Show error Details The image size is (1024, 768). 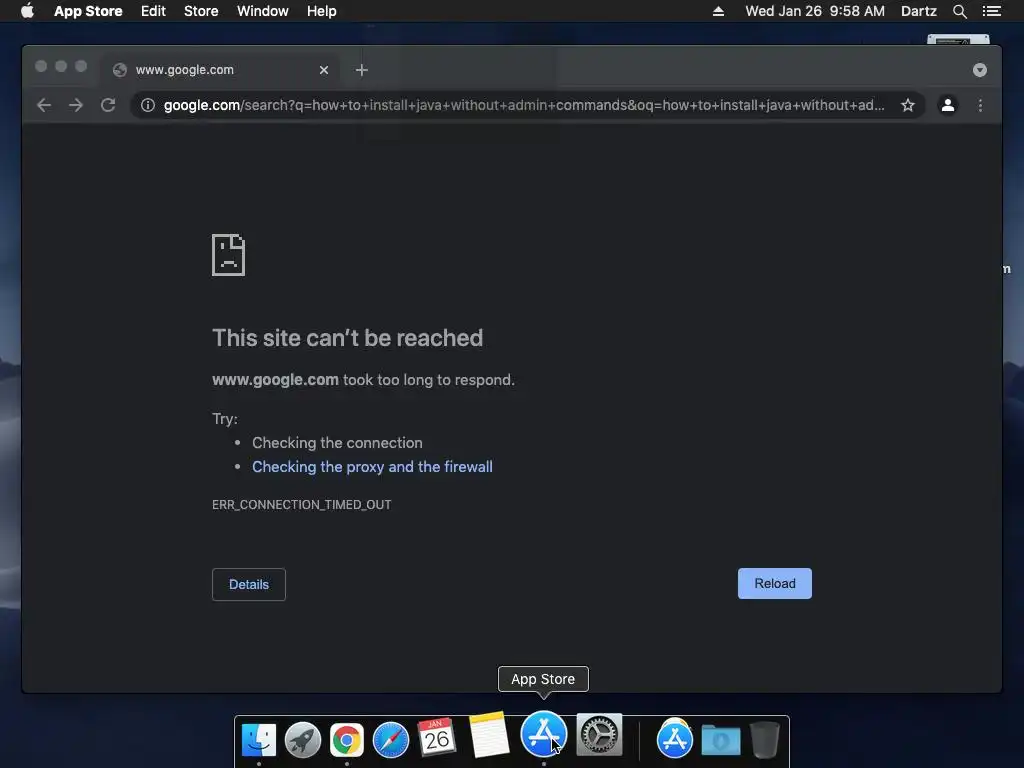249,584
